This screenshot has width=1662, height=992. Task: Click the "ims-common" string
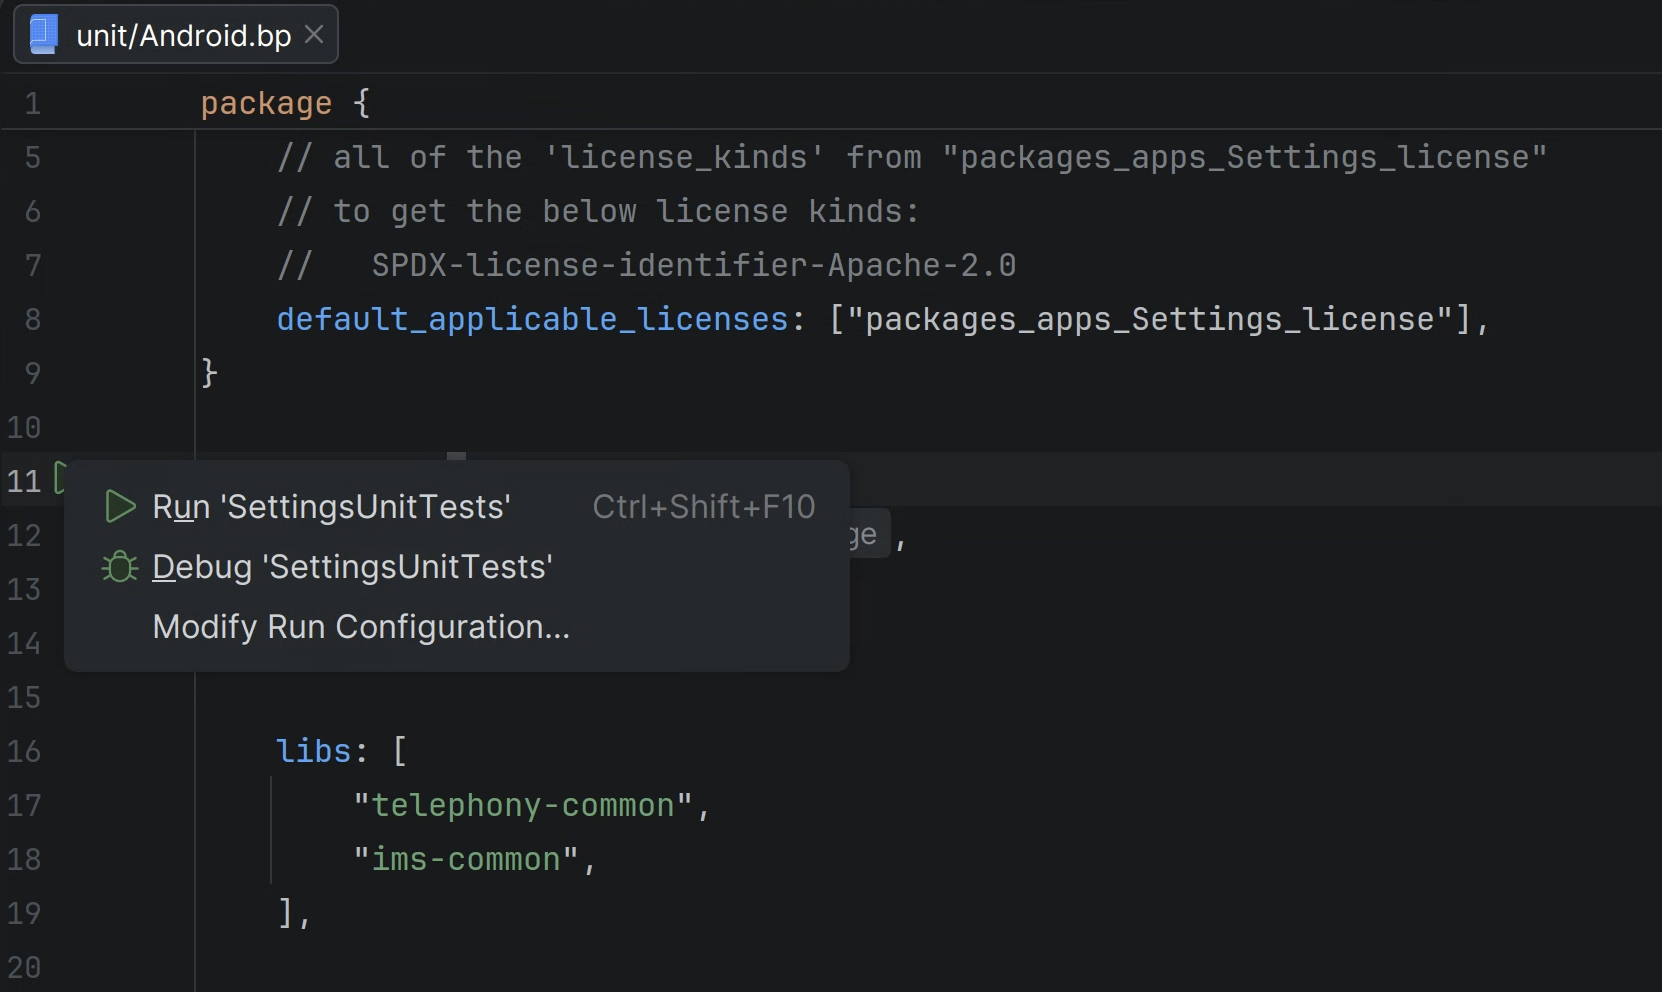tap(466, 859)
